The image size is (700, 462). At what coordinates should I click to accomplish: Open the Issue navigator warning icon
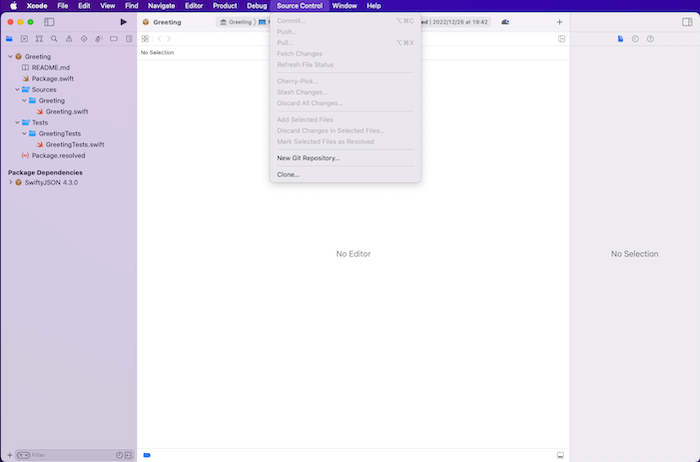(69, 39)
